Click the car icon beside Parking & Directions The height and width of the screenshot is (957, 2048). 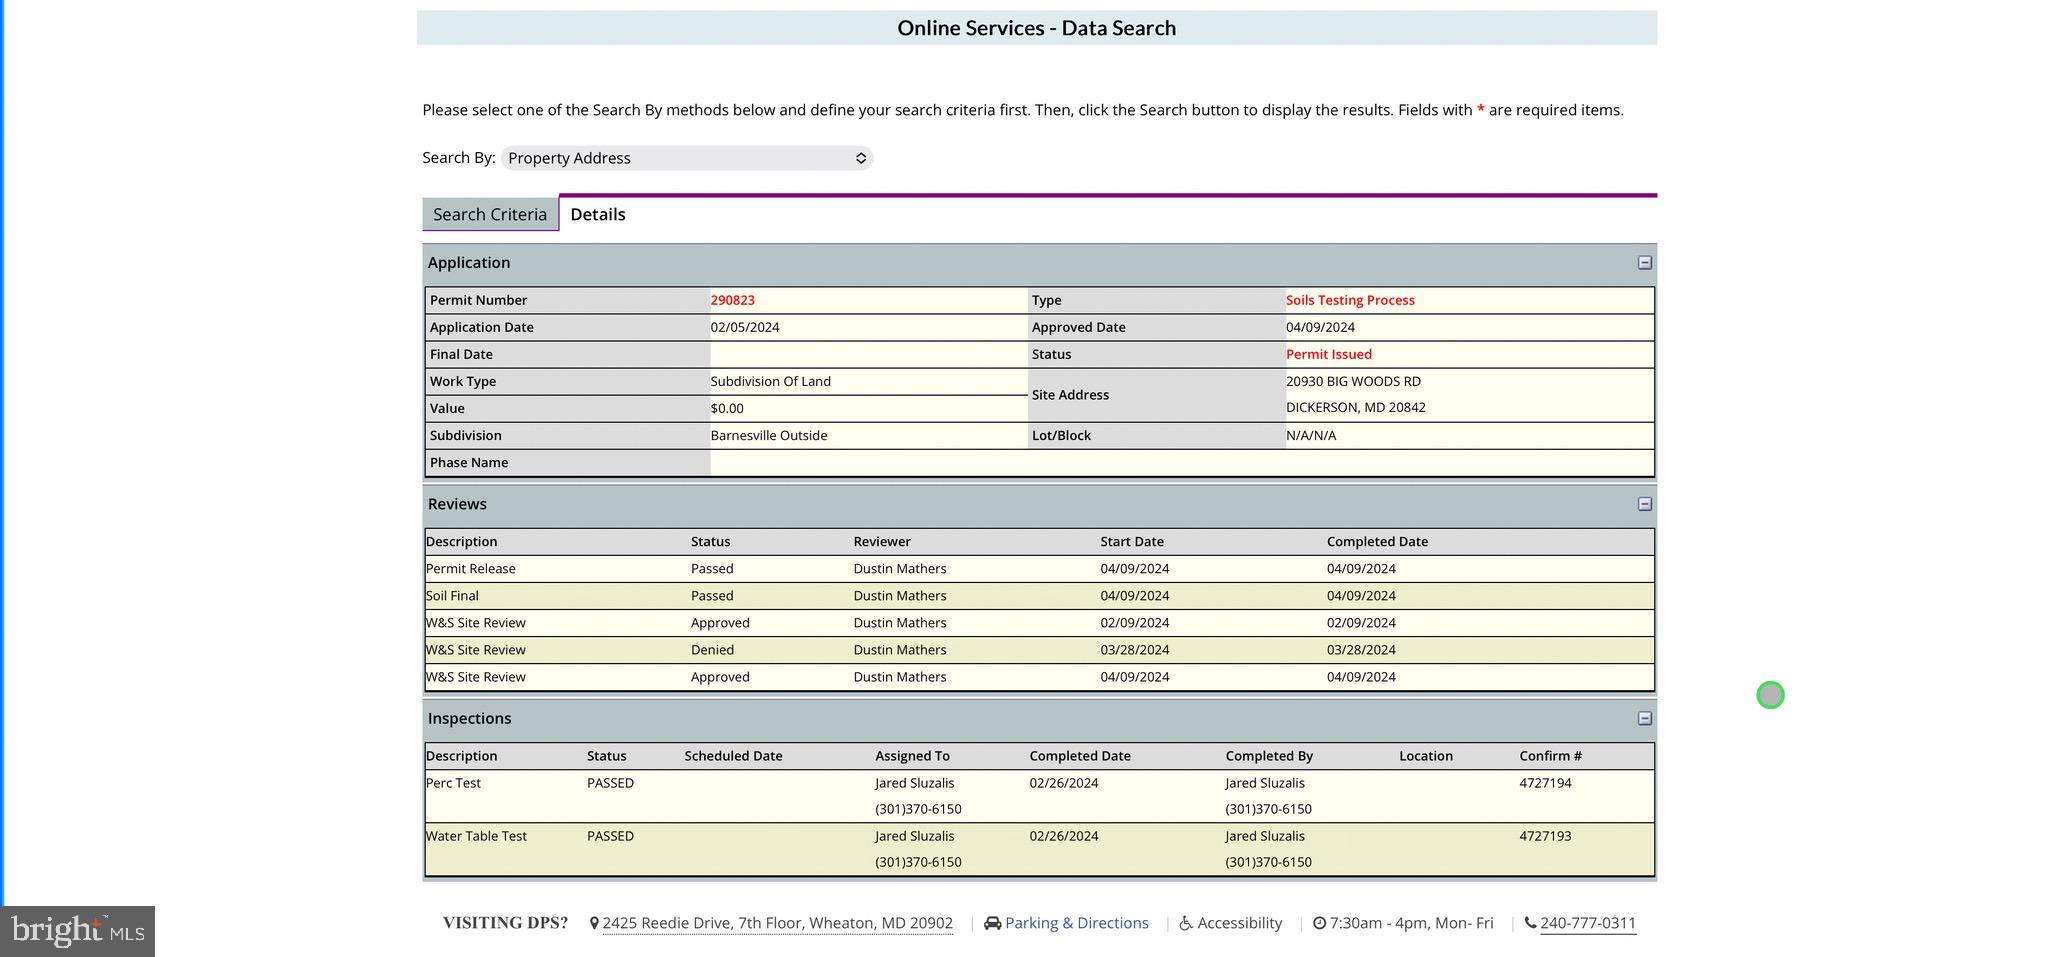click(x=992, y=924)
